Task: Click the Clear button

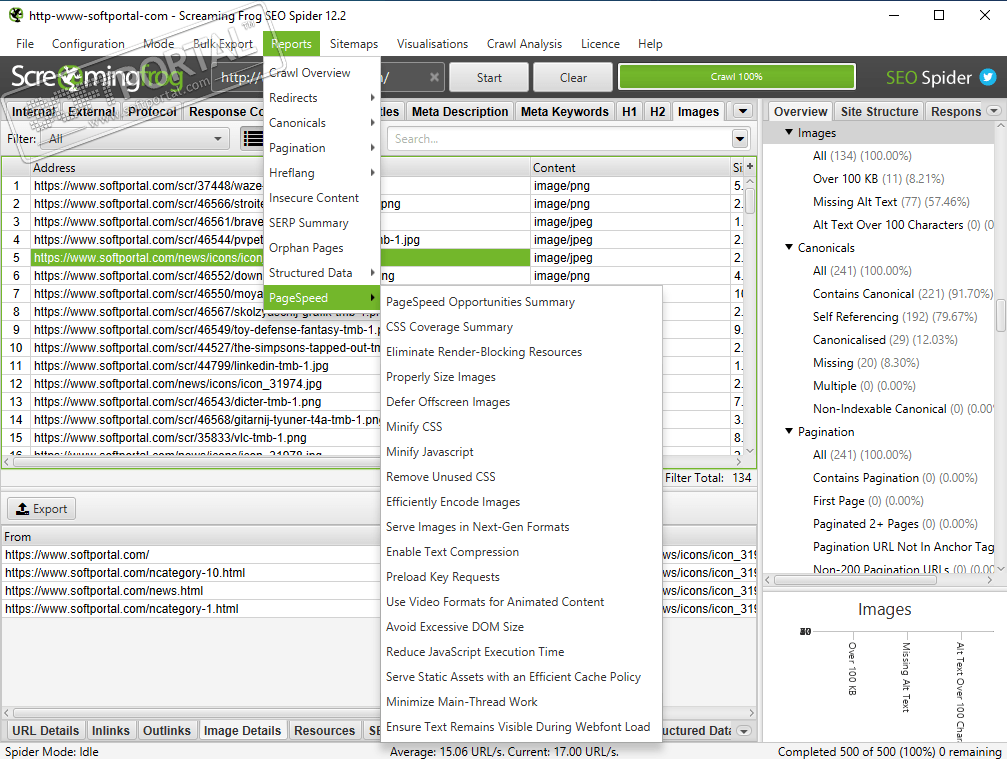Action: (573, 77)
